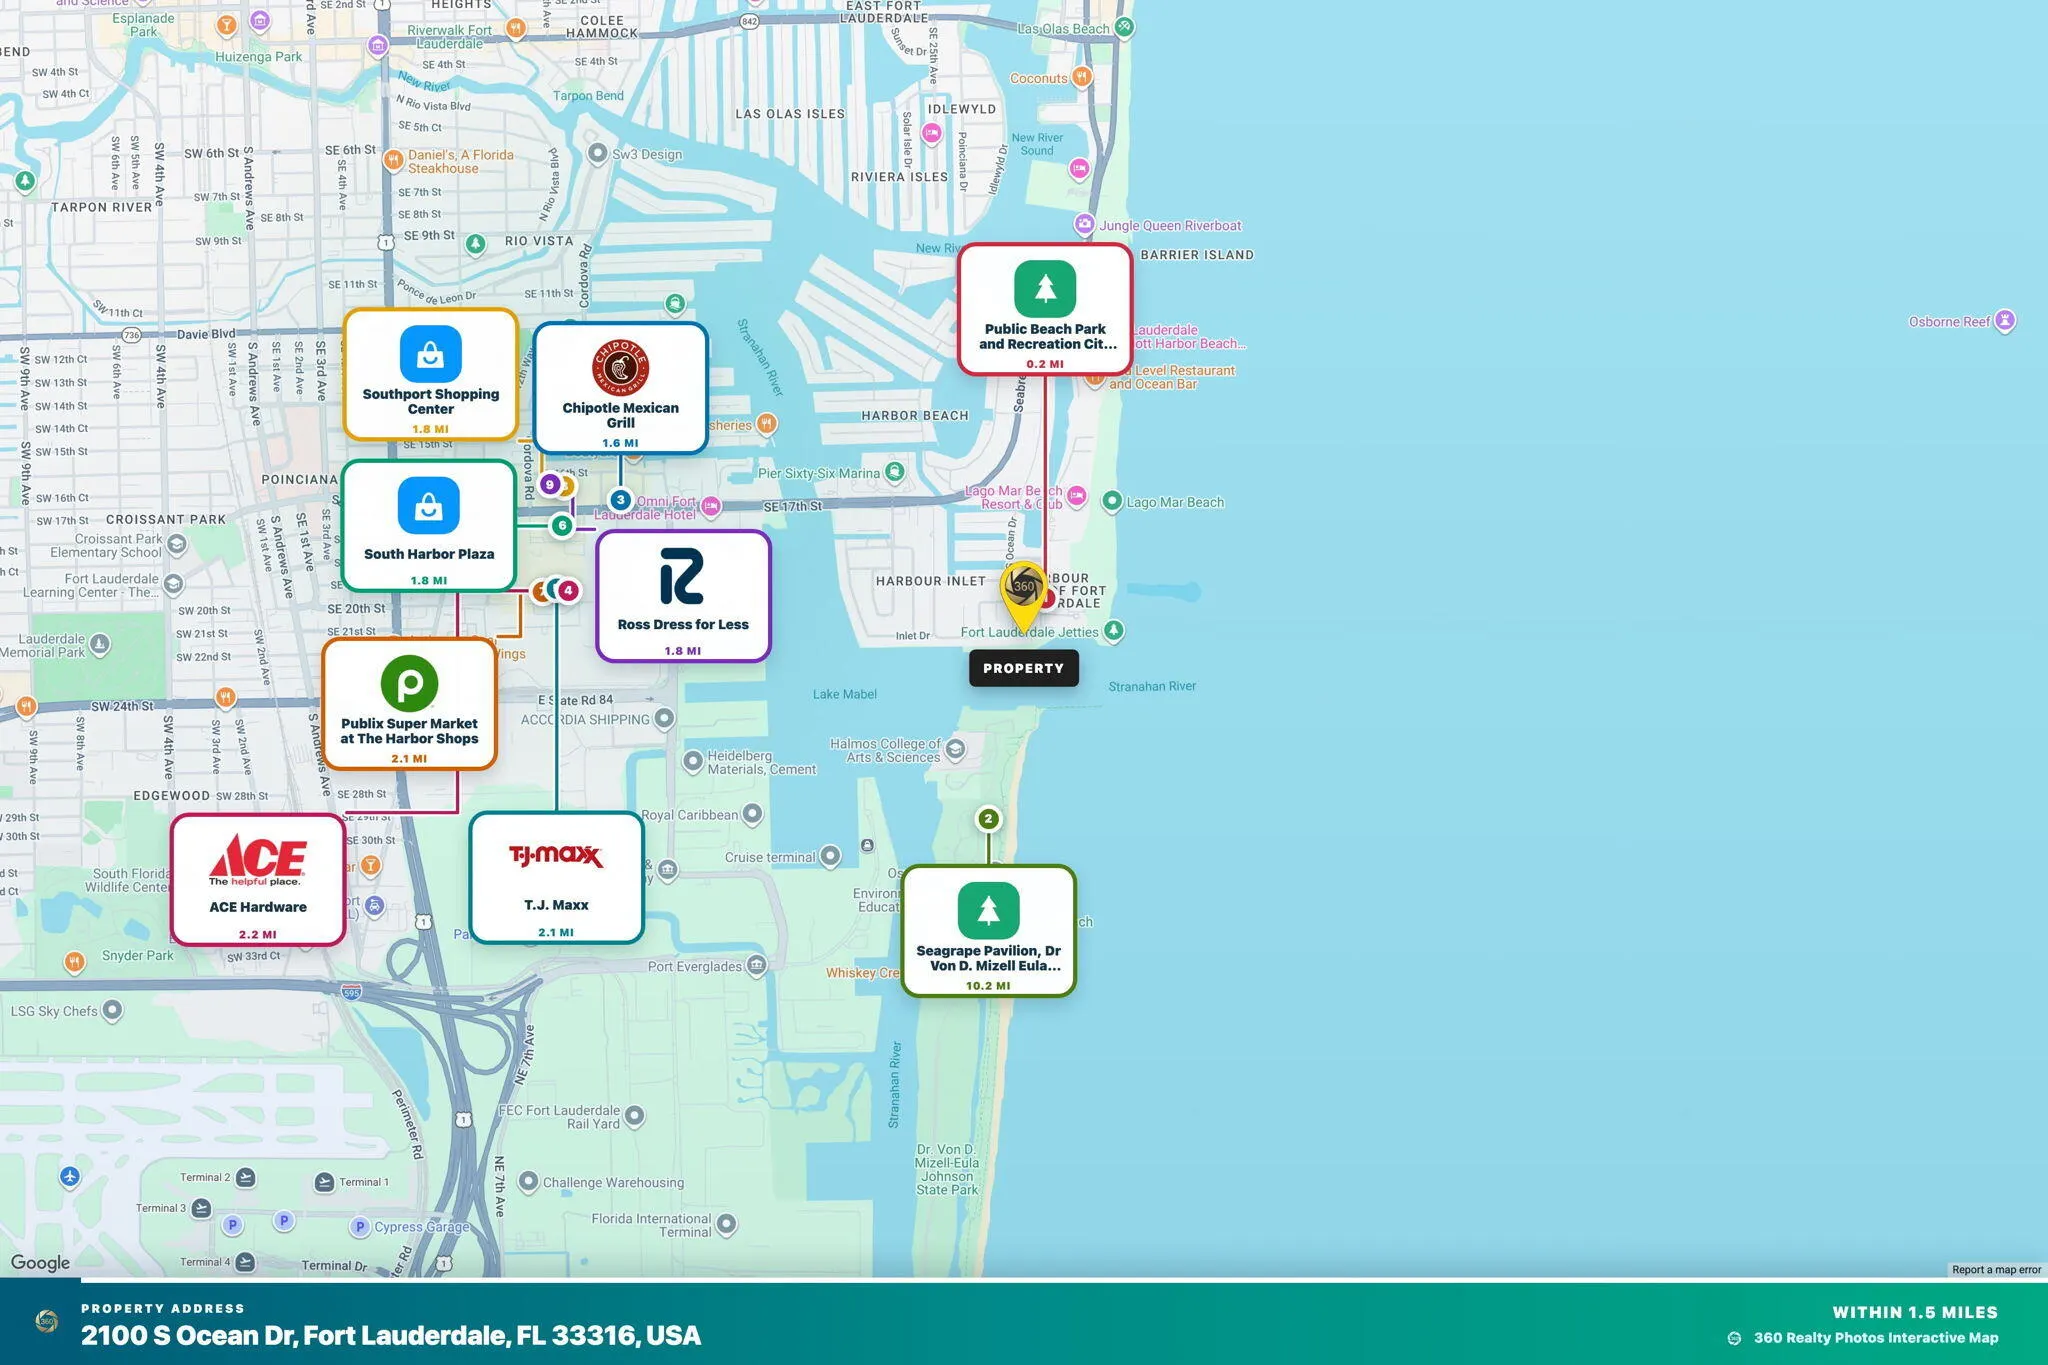Screen dimensions: 2048x1365
Task: Click the black PROPERTY label
Action: (x=1023, y=668)
